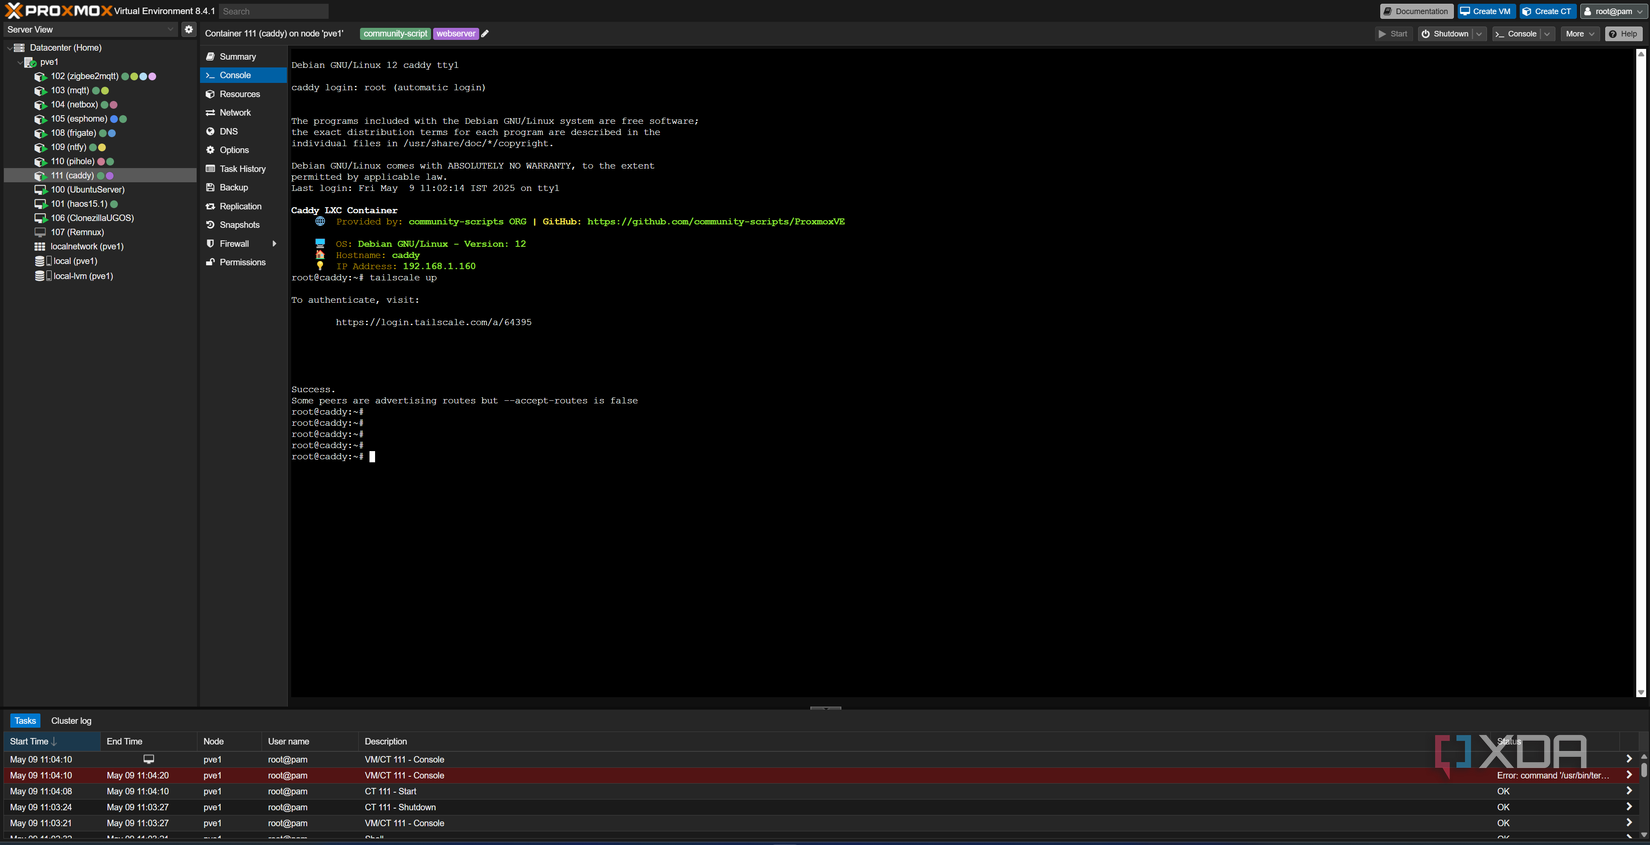Viewport: 1650px width, 845px height.
Task: Expand details of the CT 111 - Shutdown task
Action: [1629, 807]
